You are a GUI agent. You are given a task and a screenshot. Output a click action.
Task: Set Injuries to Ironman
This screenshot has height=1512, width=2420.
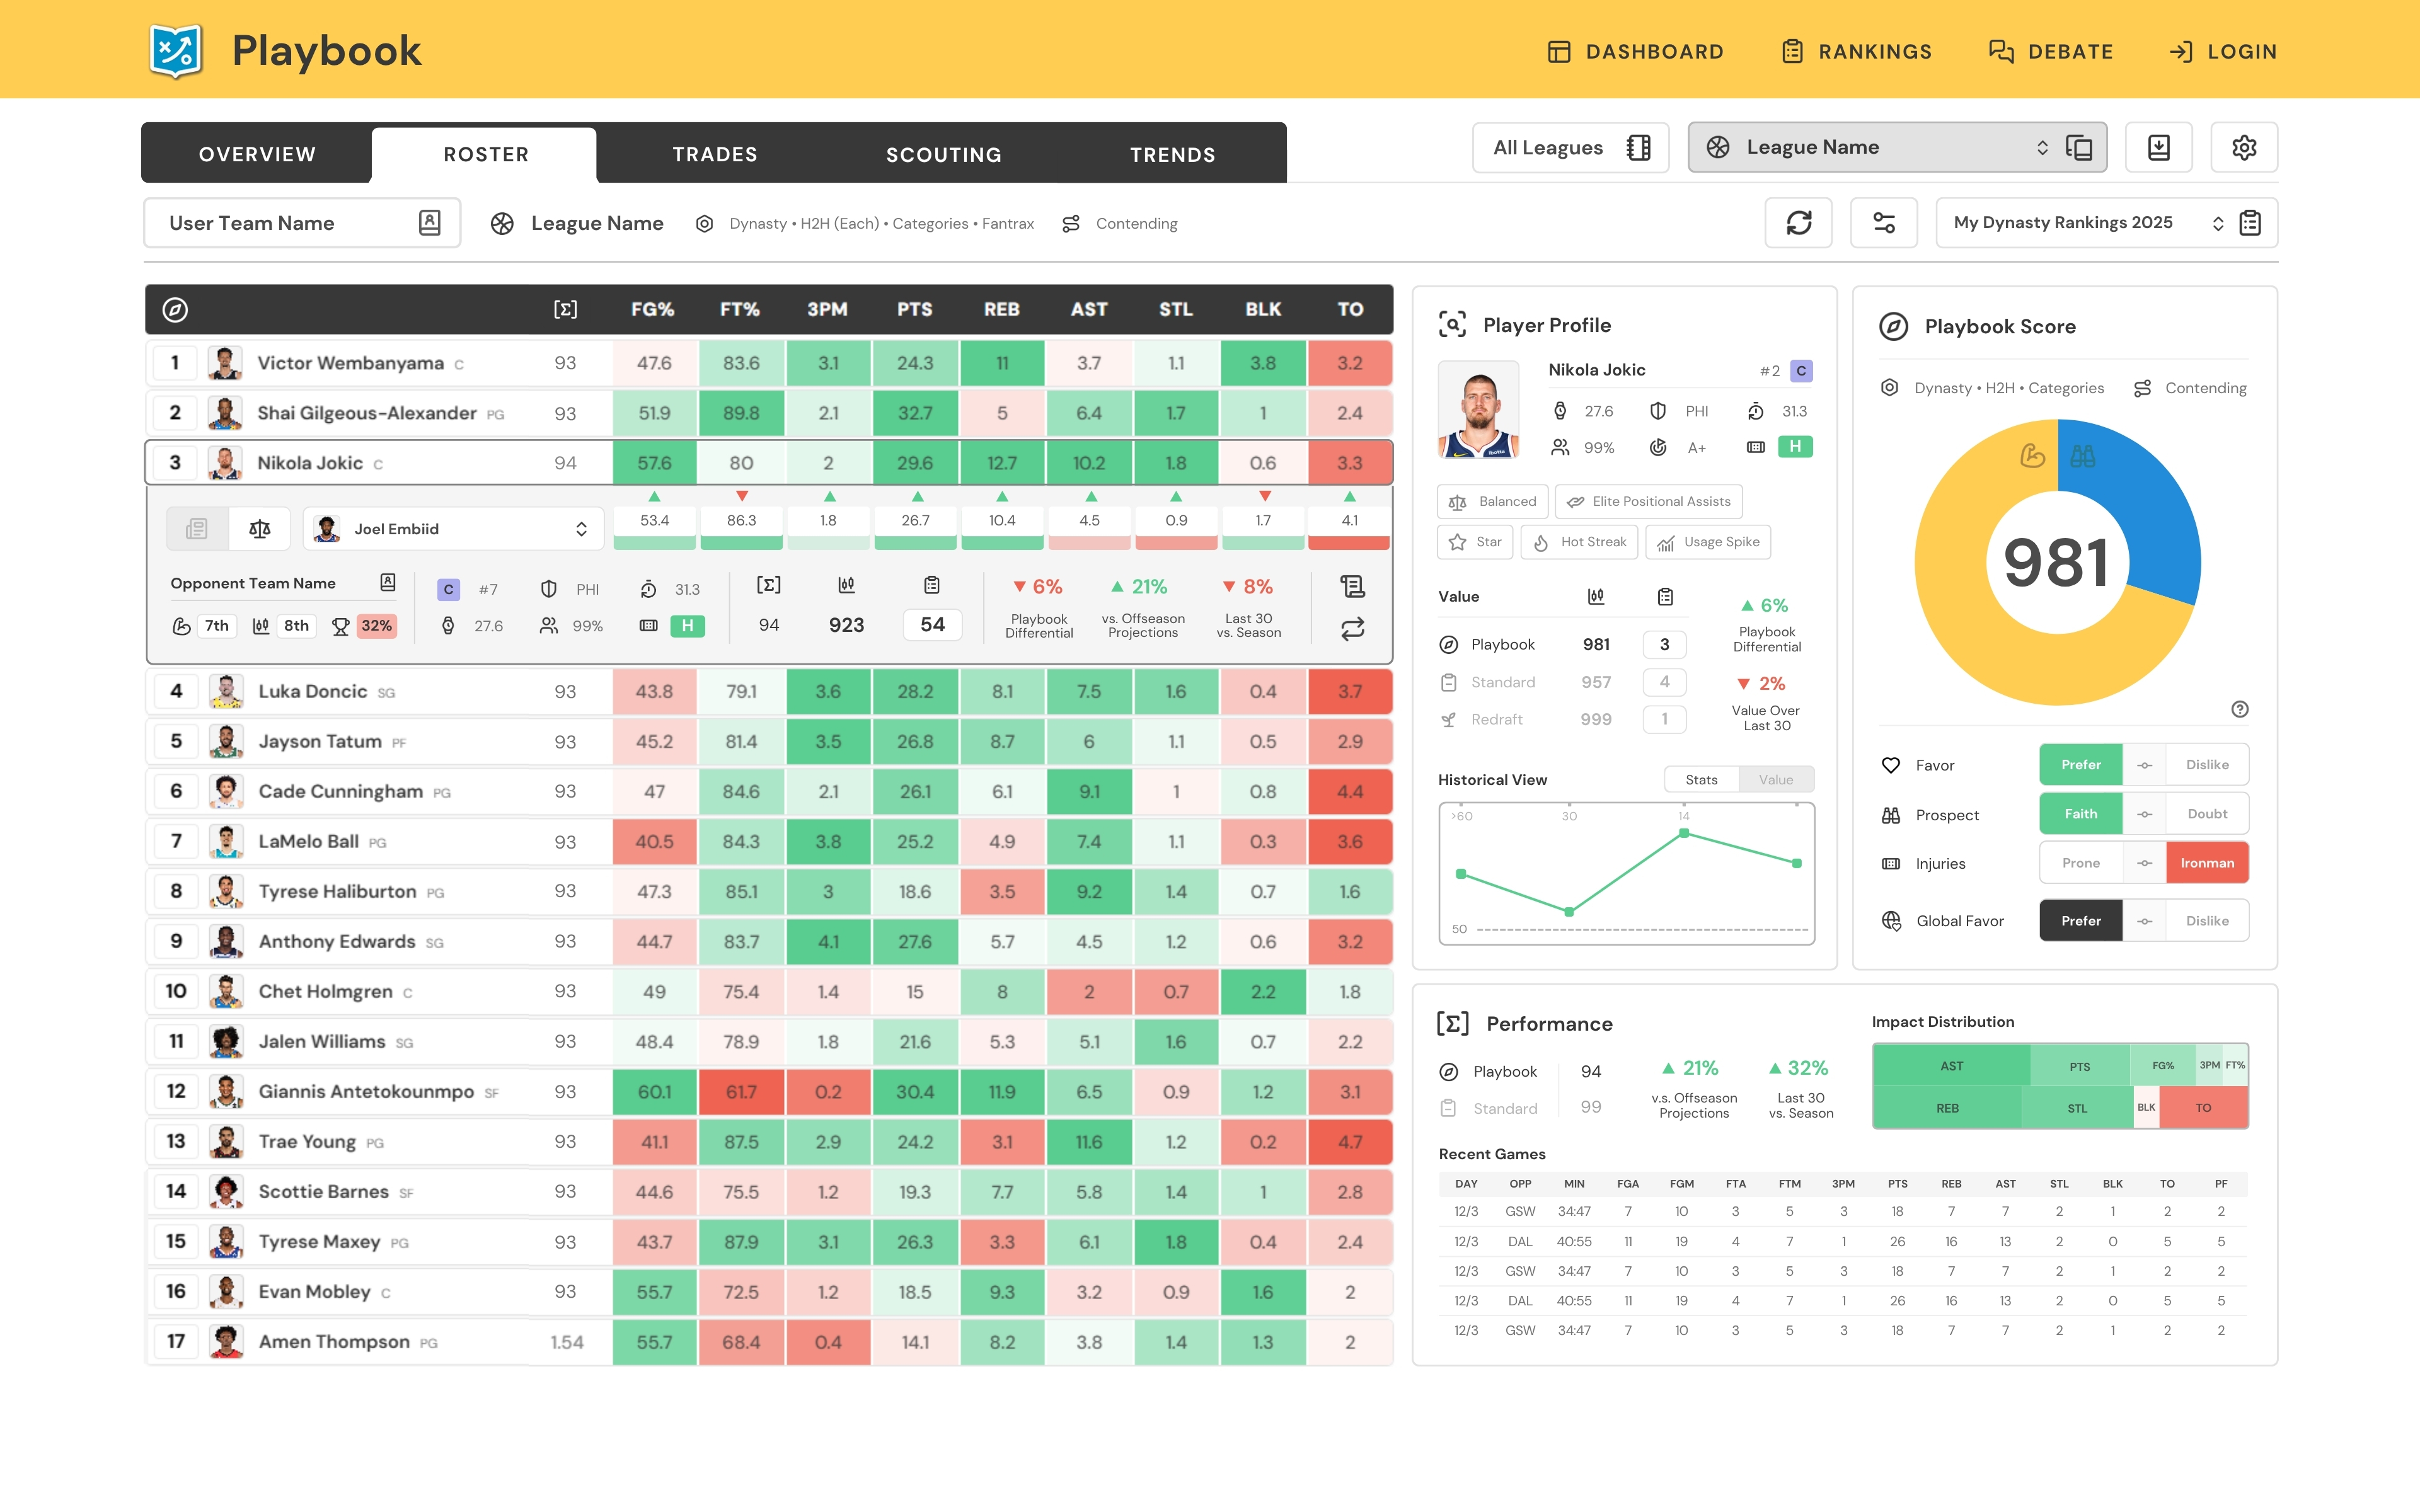click(2207, 863)
